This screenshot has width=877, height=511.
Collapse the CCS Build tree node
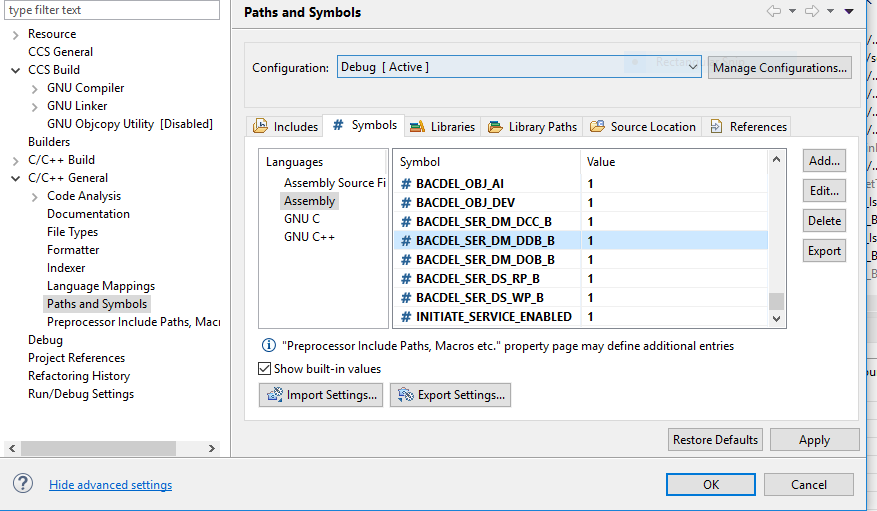pos(16,70)
